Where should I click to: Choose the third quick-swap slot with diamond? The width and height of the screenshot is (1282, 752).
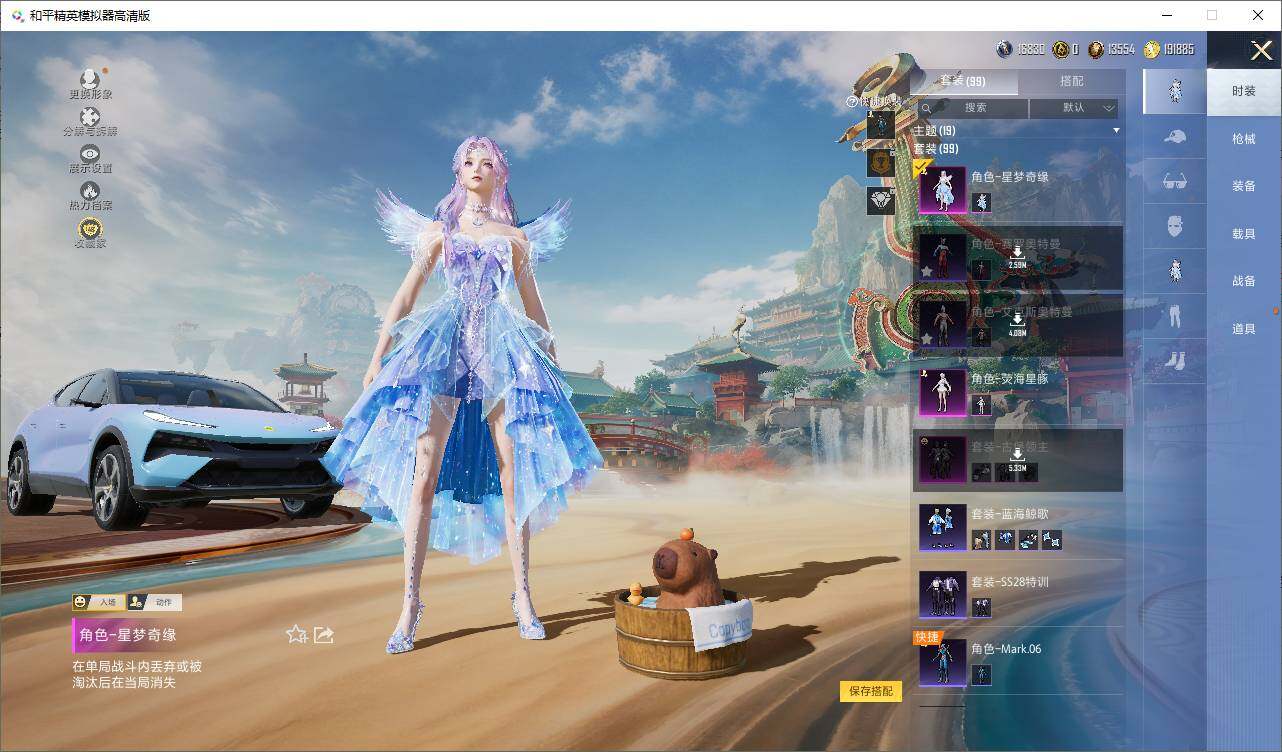(x=881, y=200)
